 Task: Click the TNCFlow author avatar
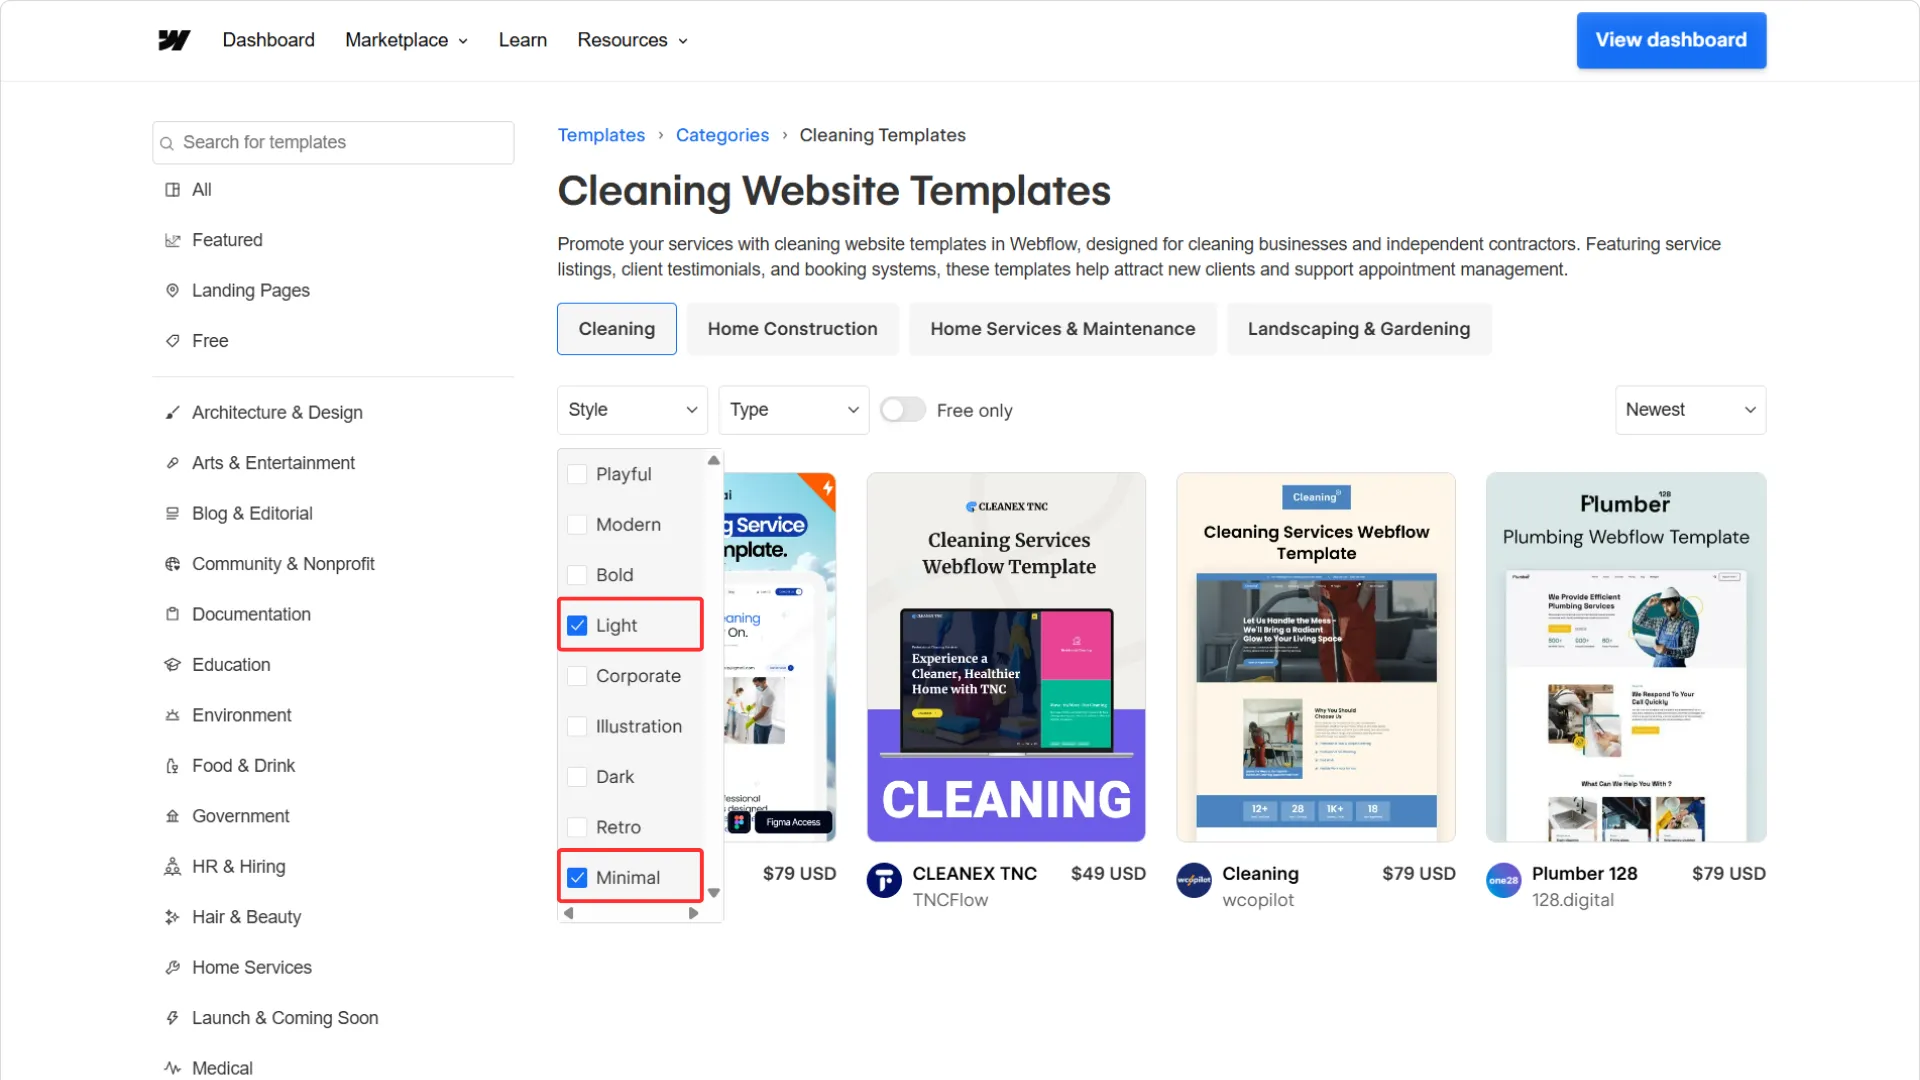tap(884, 881)
